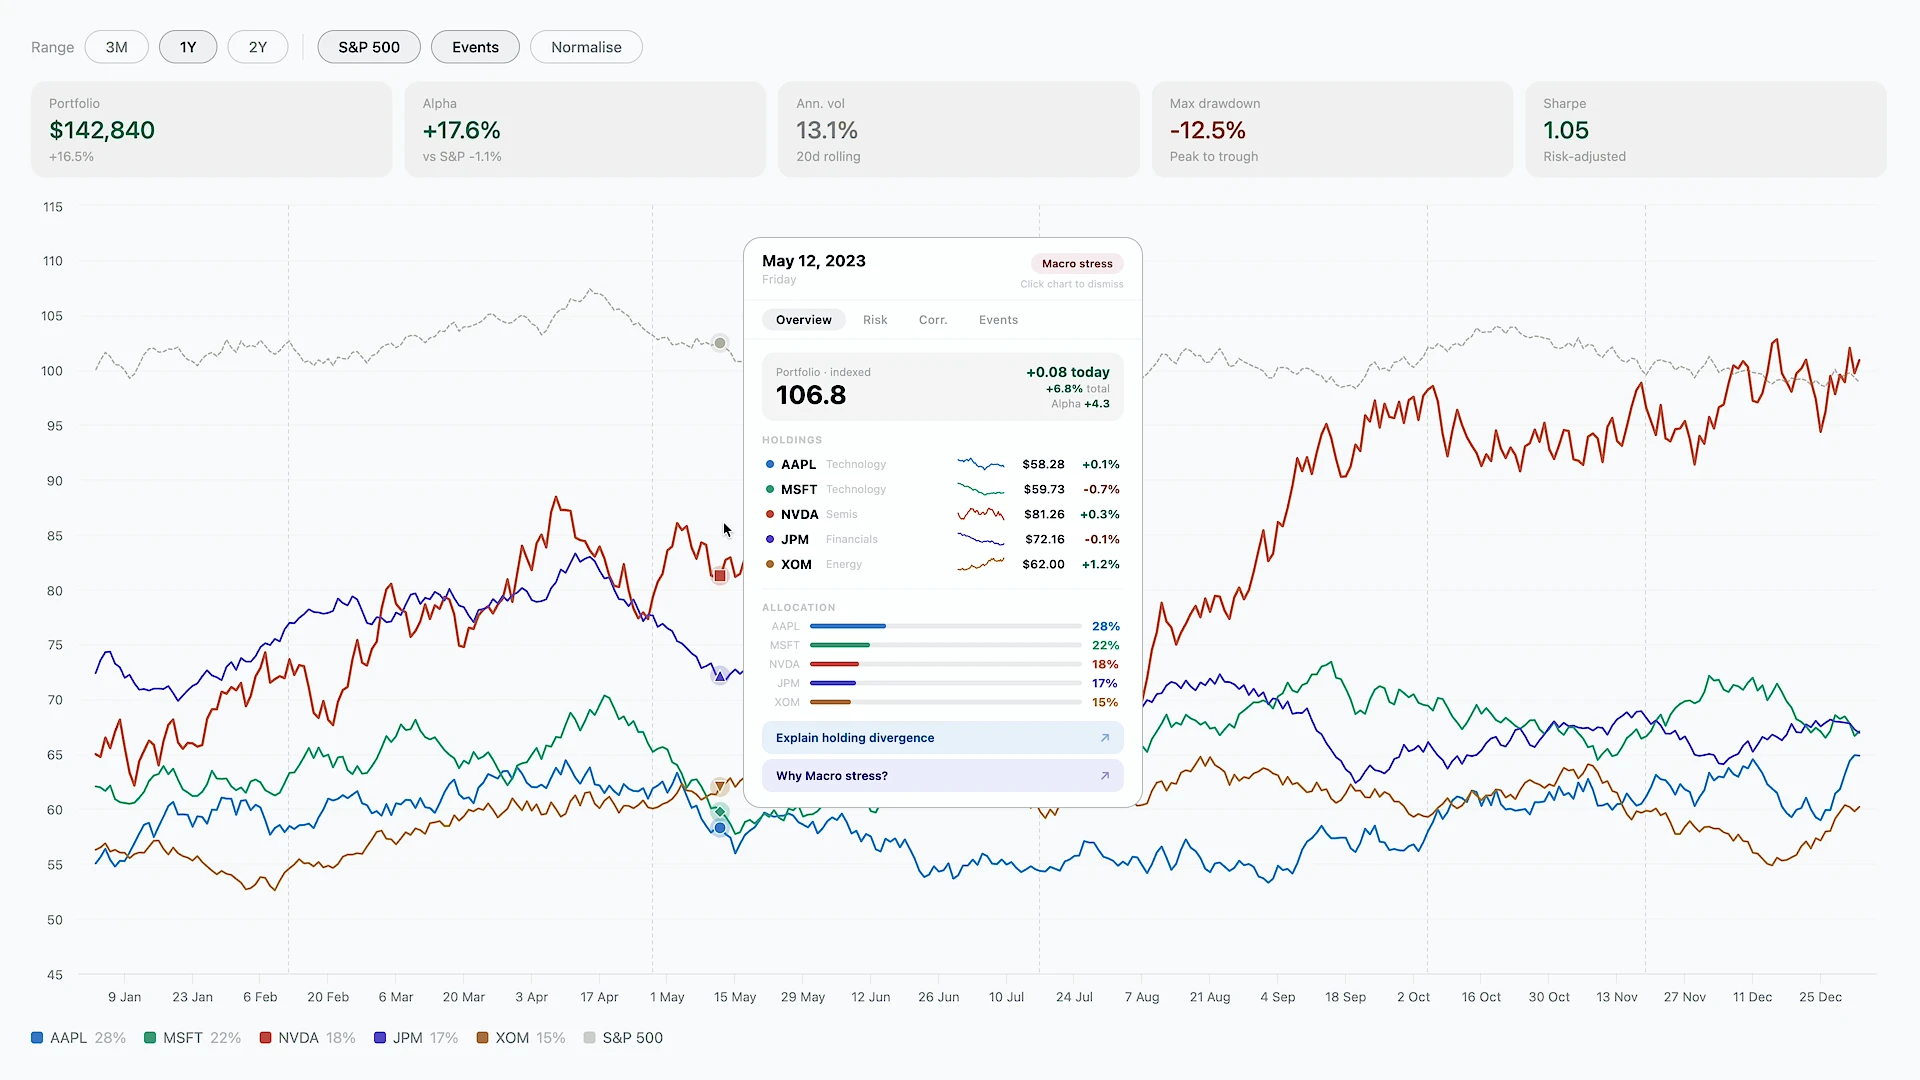Click arrow icon on Explain holding divergence
This screenshot has width=1920, height=1080.
point(1104,738)
